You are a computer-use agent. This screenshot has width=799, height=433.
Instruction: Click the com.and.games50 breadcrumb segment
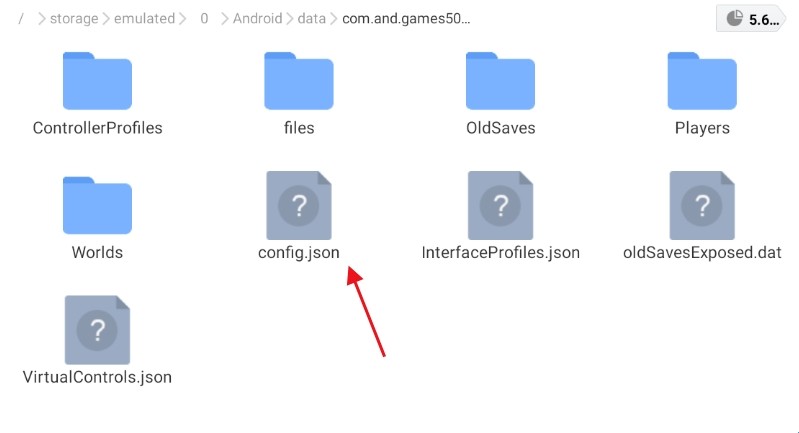point(406,19)
